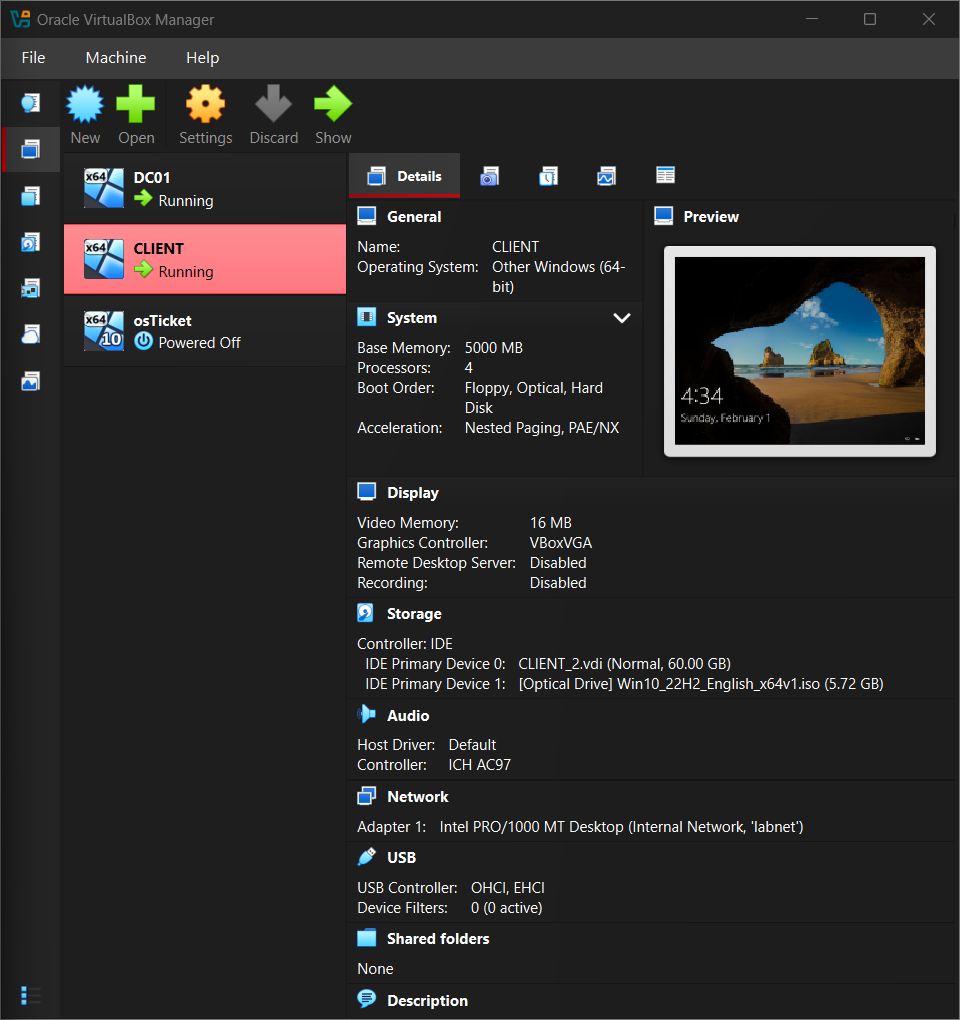
Task: Click the New machine toolbar button
Action: click(85, 114)
